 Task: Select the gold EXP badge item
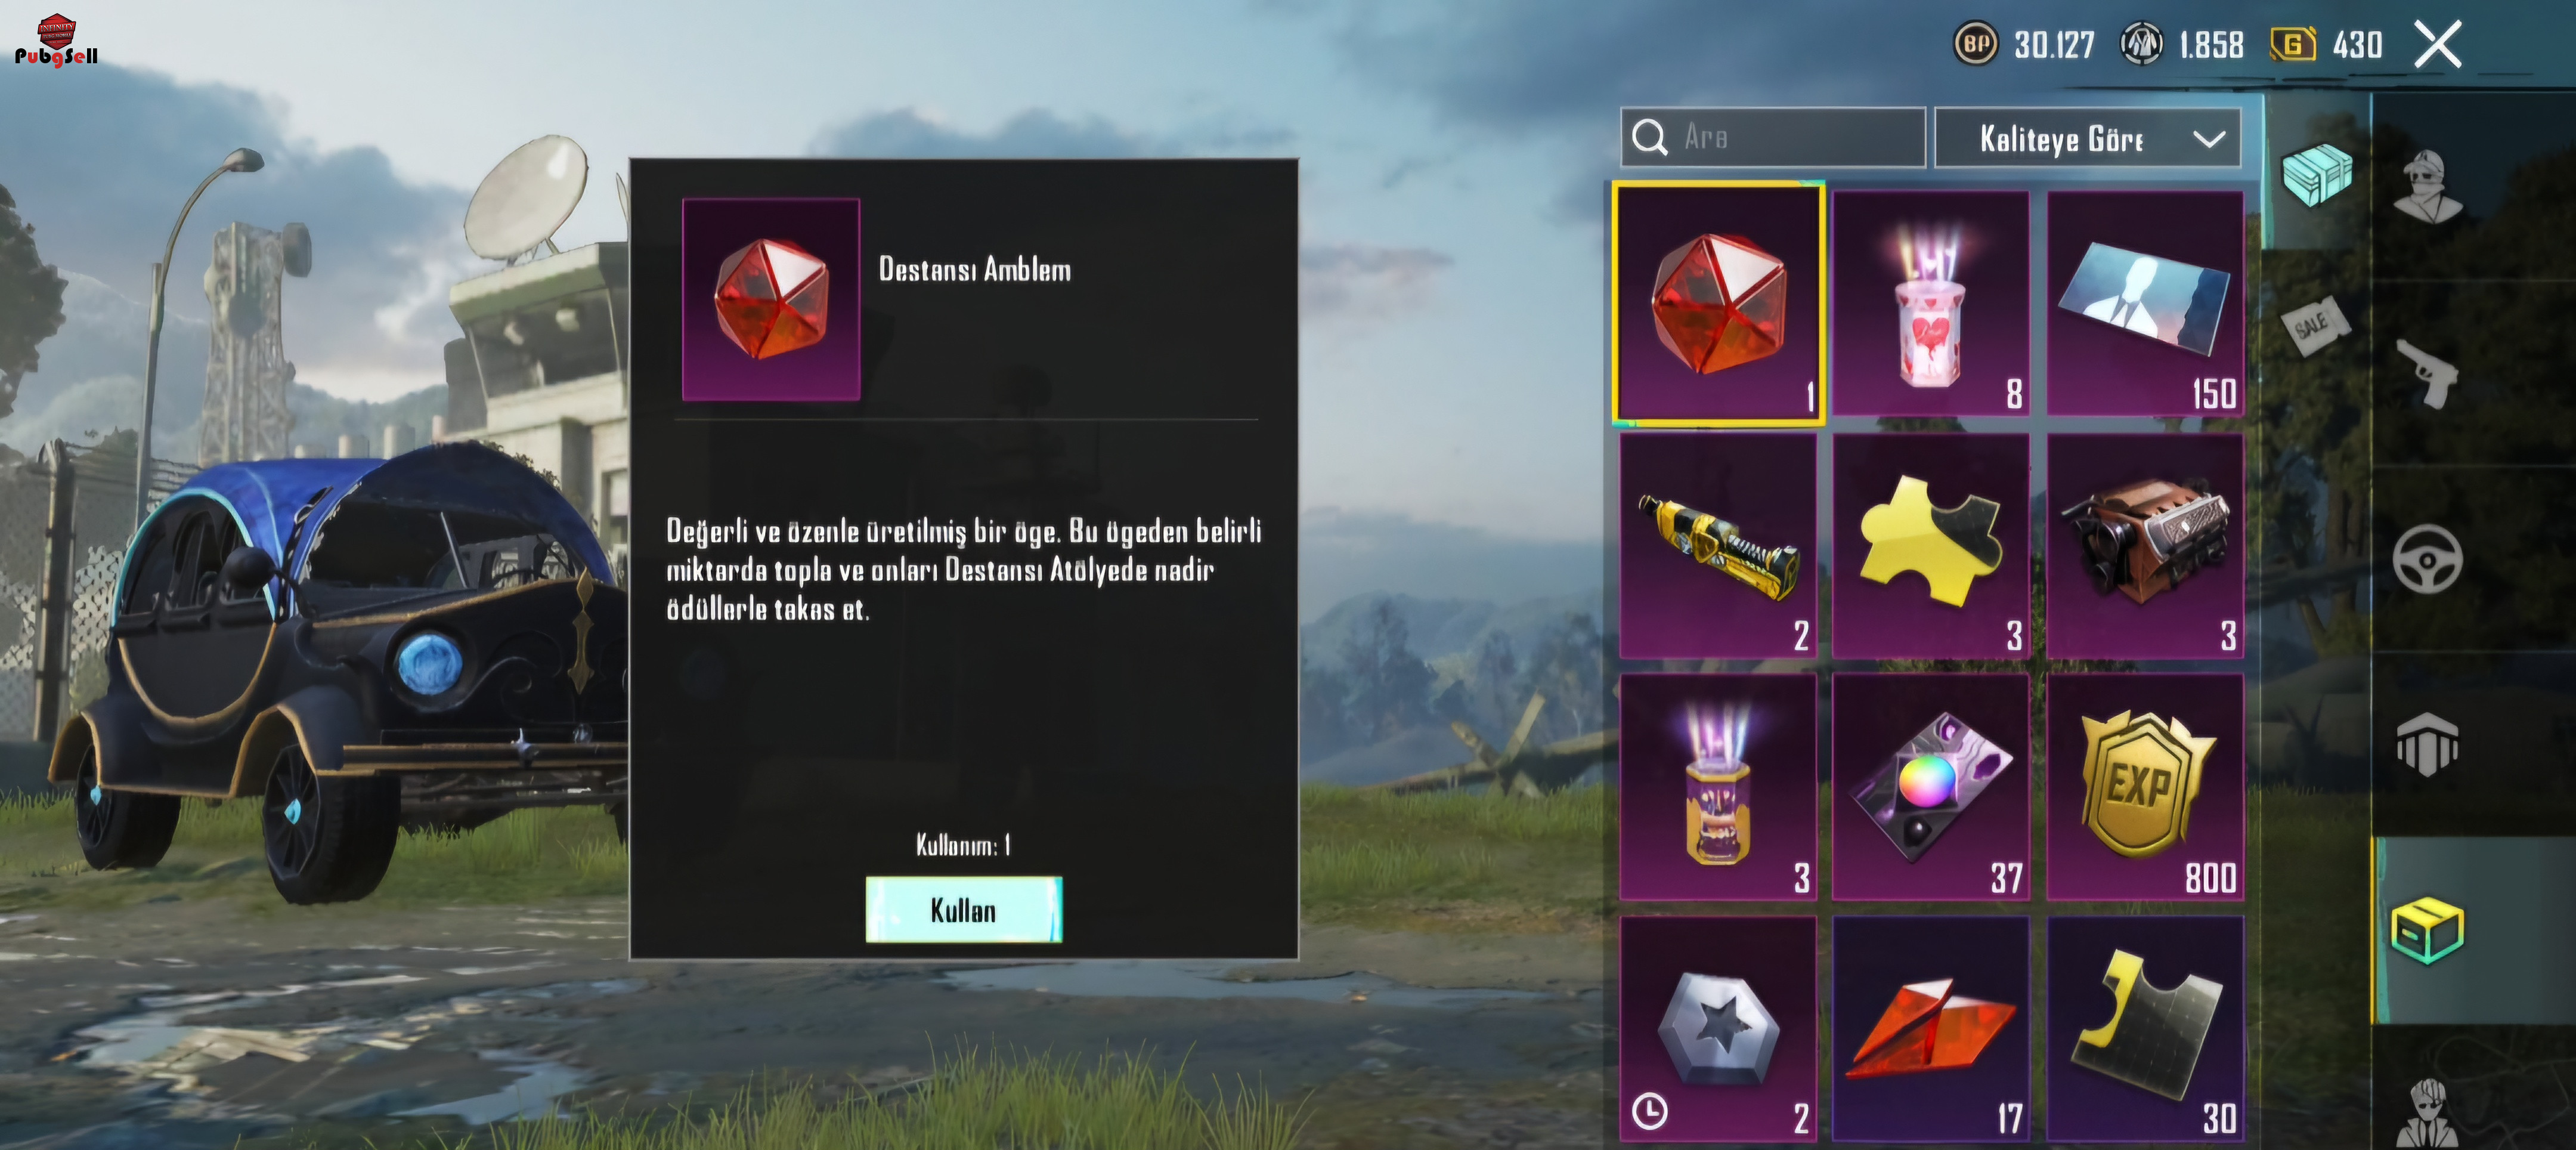coord(2144,787)
